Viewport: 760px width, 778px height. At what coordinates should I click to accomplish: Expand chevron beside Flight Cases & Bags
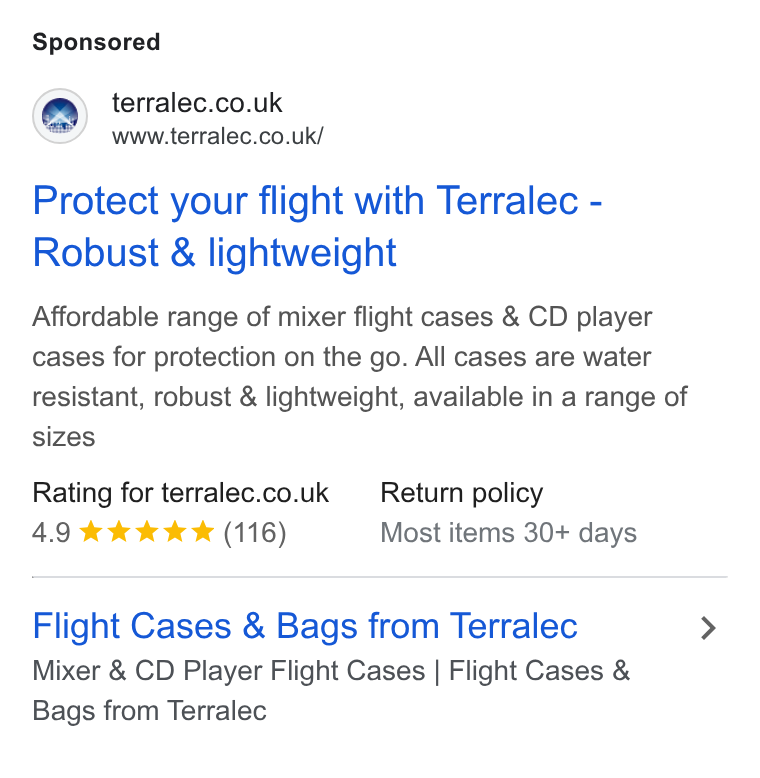click(708, 628)
